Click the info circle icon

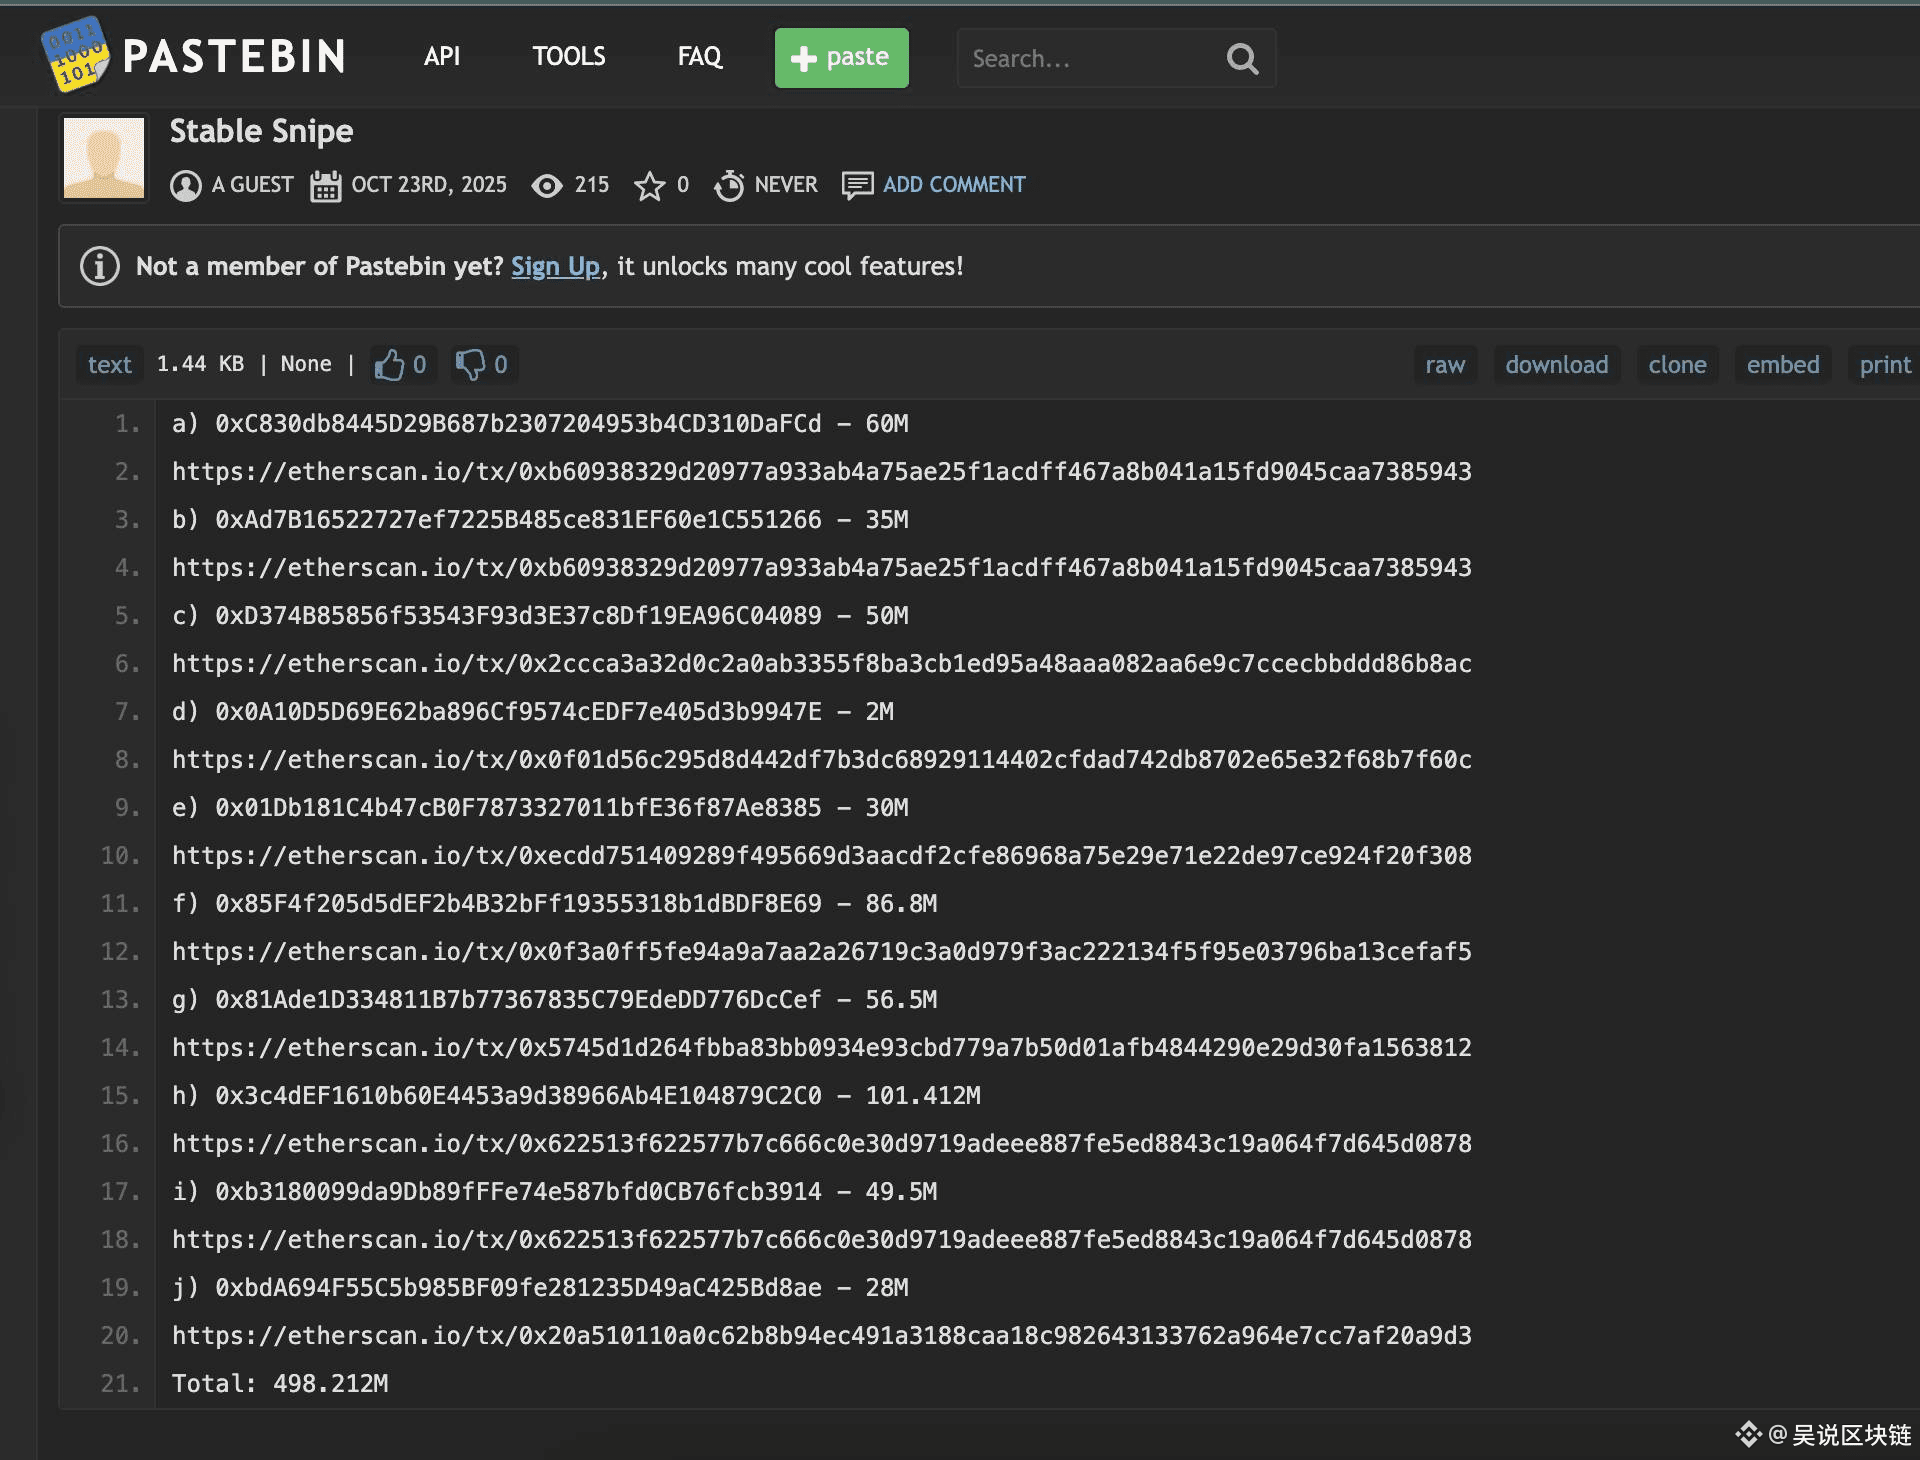click(x=100, y=266)
